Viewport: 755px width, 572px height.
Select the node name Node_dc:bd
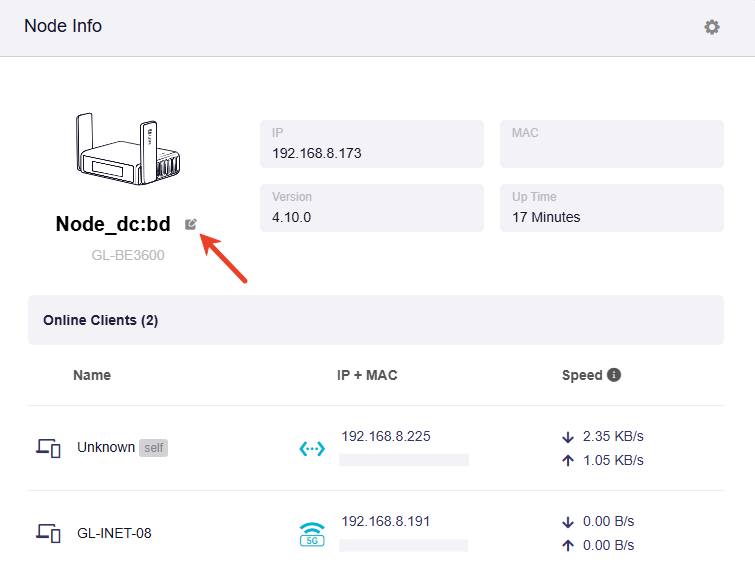[113, 224]
